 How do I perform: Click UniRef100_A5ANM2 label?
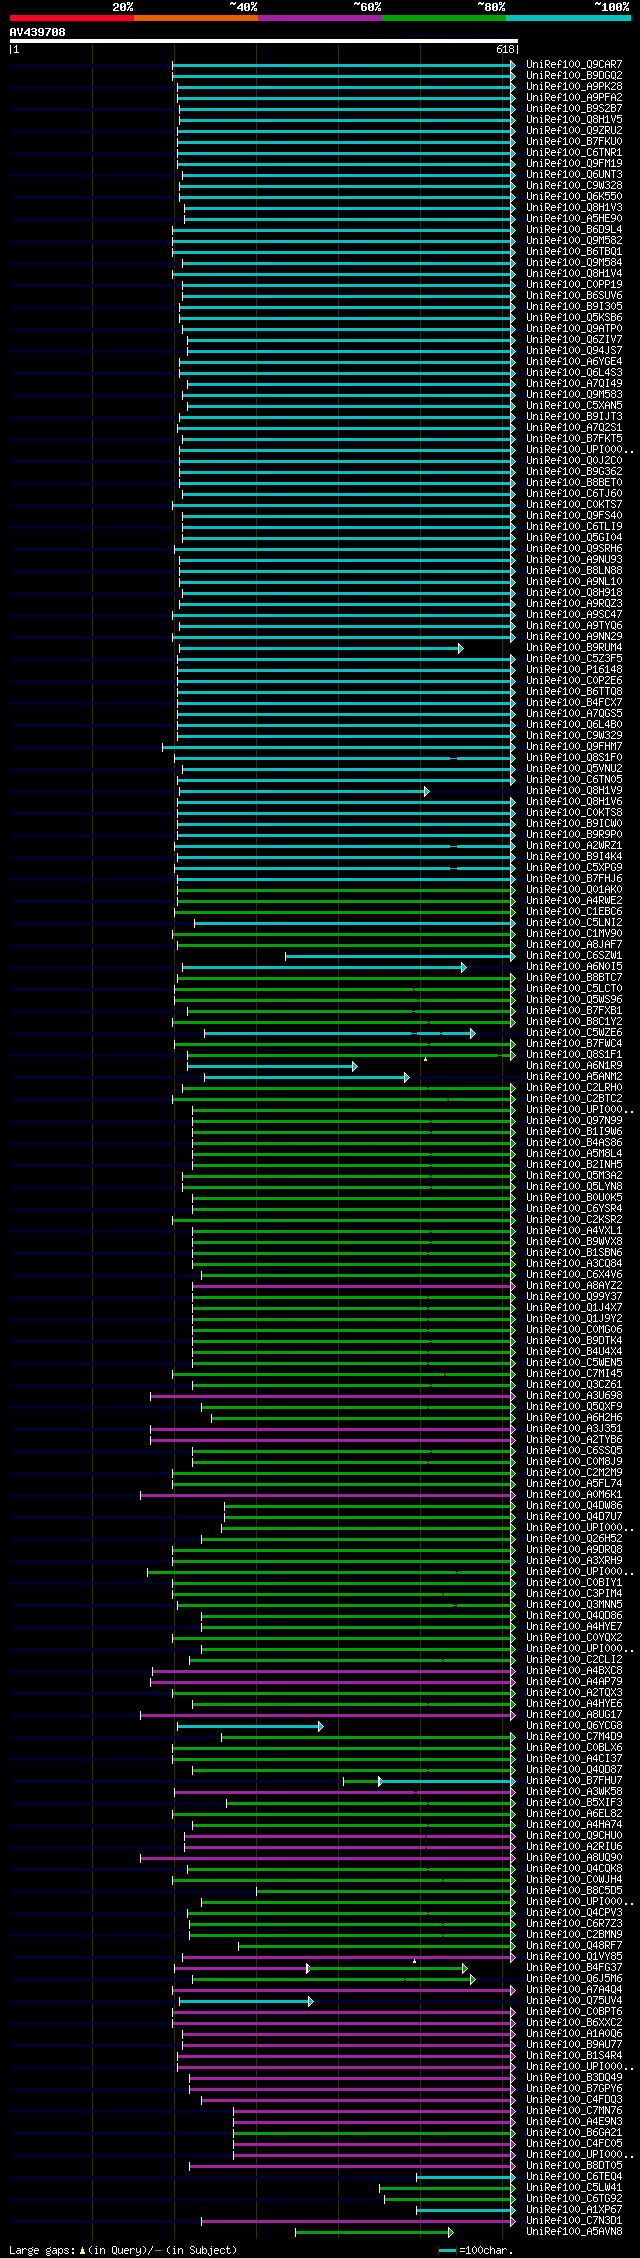574,1076
